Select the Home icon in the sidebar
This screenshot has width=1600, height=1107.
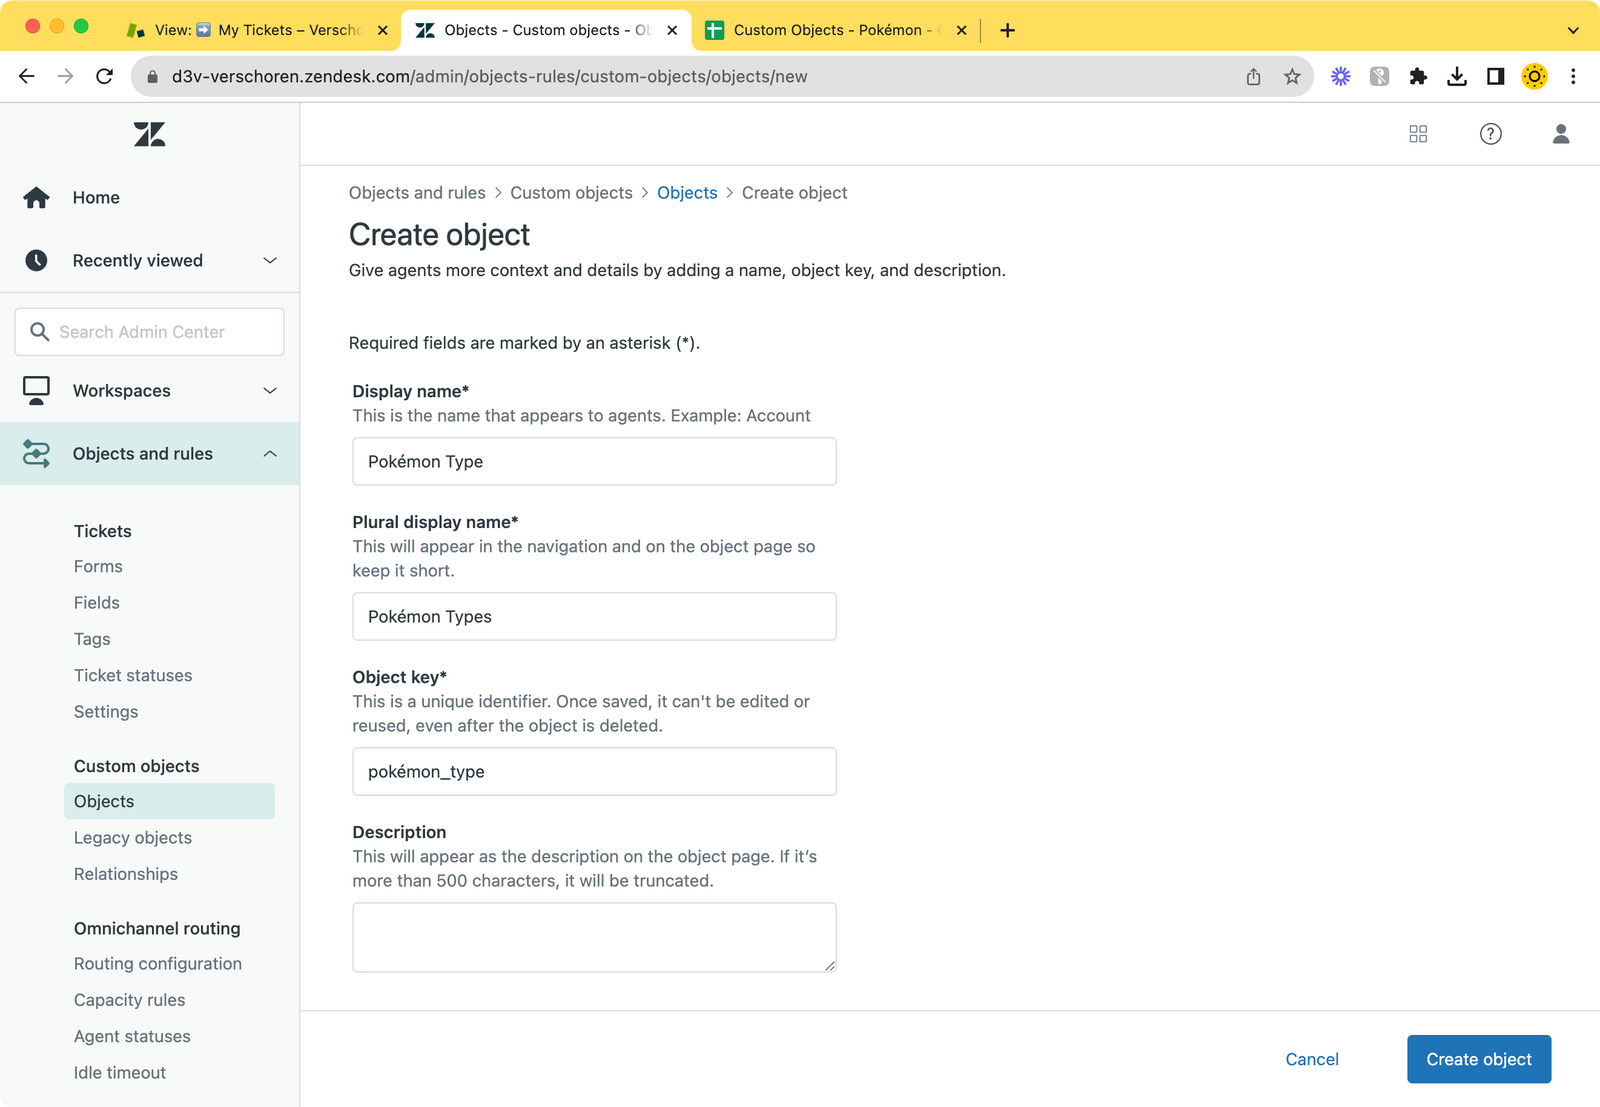(36, 197)
